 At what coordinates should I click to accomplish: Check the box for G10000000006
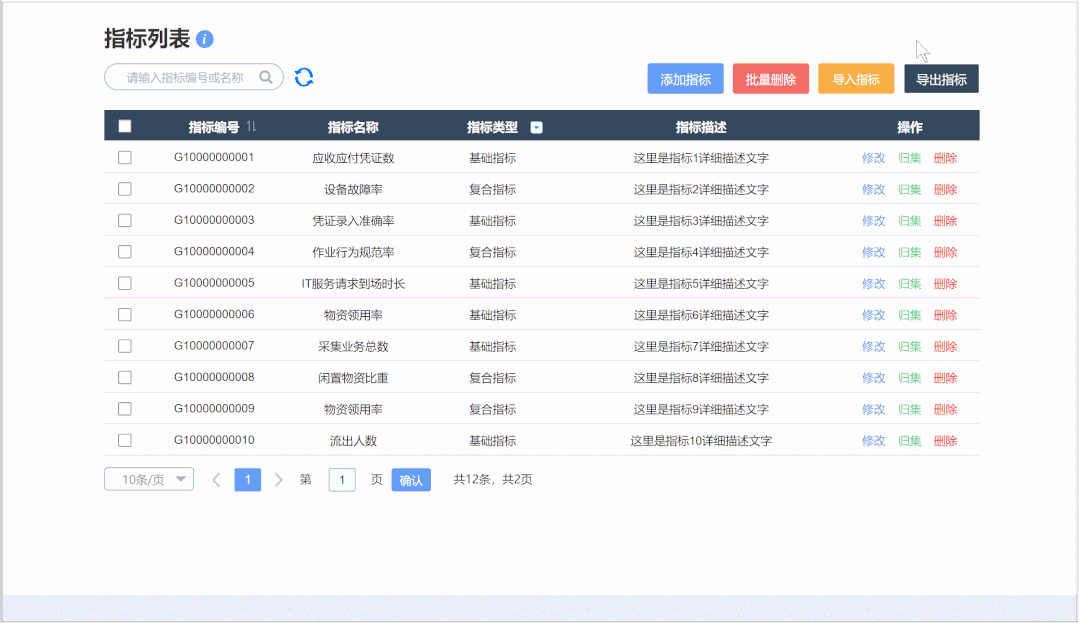tap(125, 315)
